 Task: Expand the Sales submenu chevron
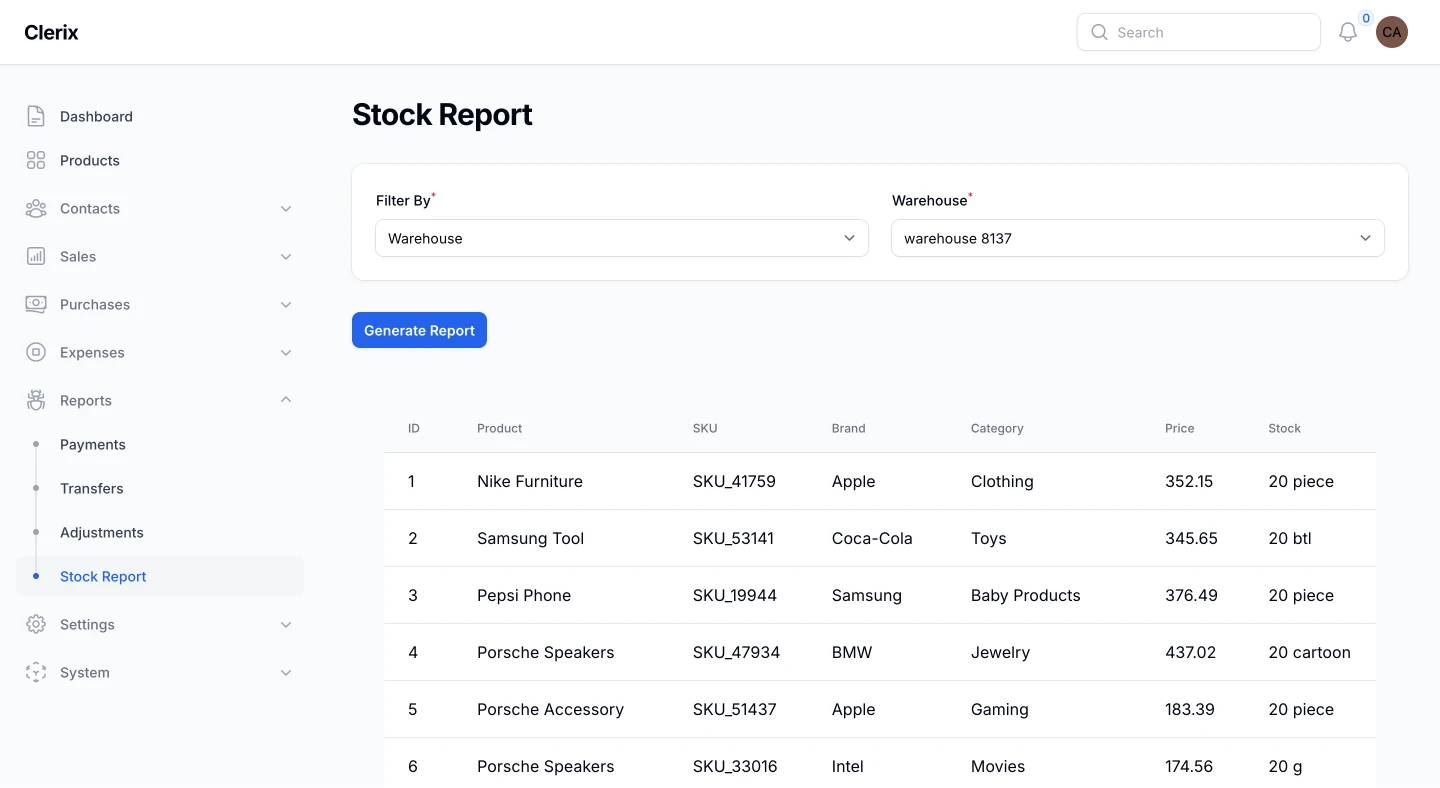point(286,256)
